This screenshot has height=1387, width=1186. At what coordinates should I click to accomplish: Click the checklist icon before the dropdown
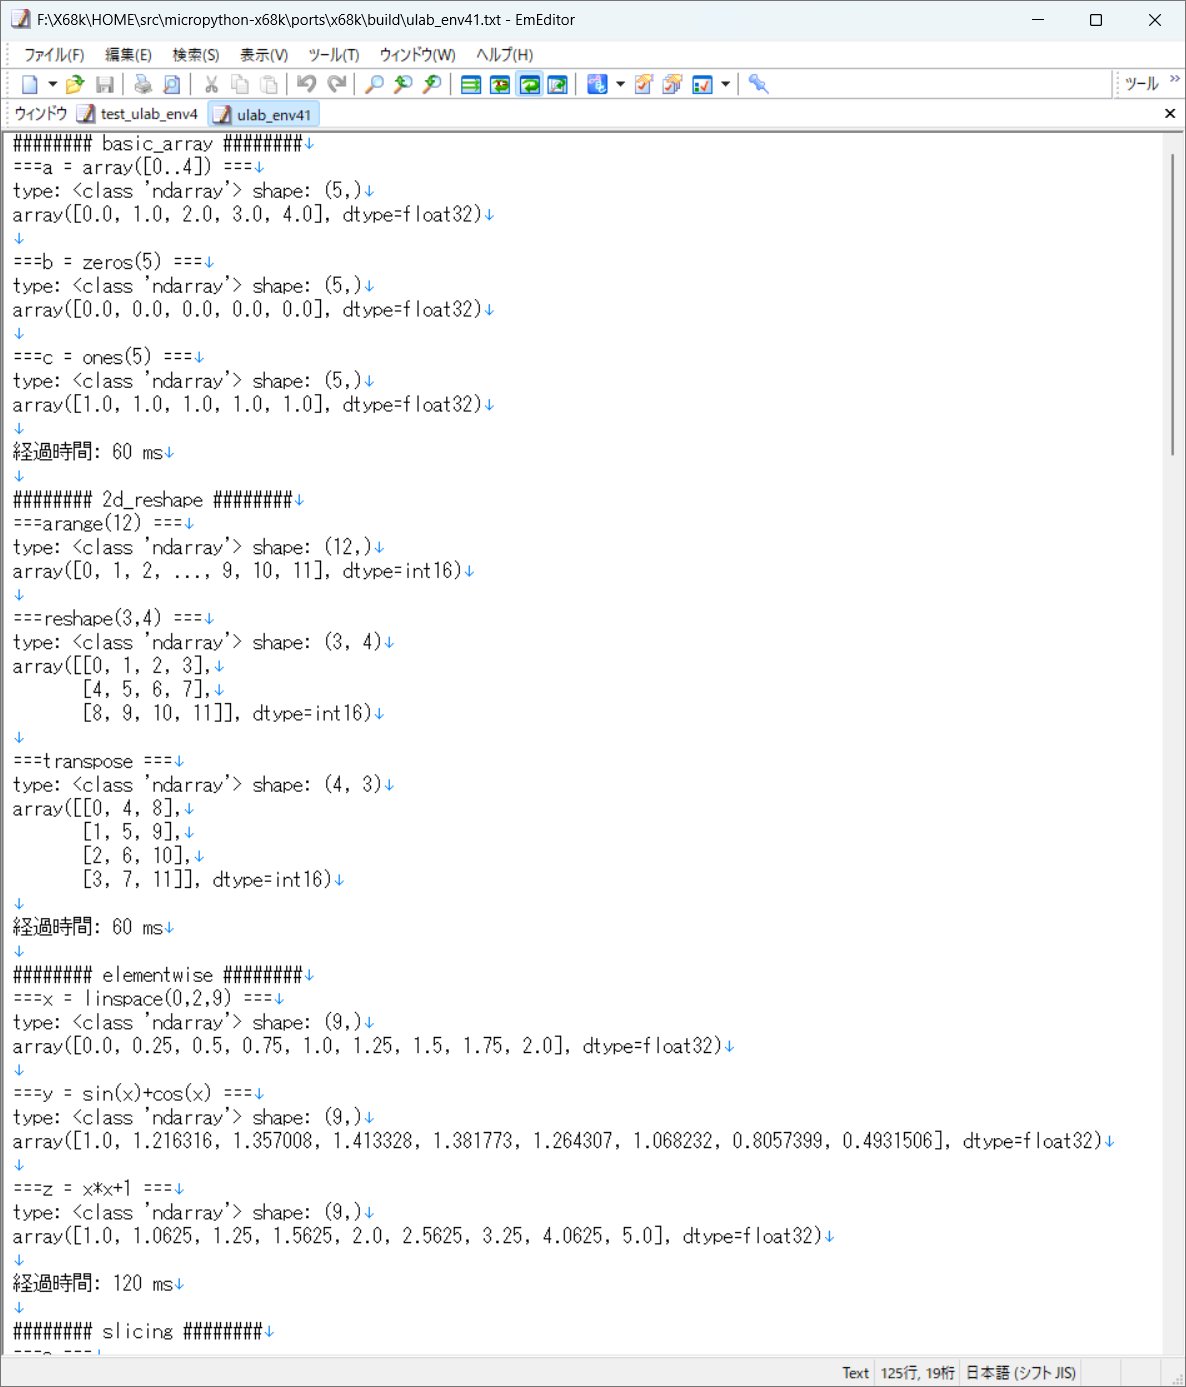[703, 85]
